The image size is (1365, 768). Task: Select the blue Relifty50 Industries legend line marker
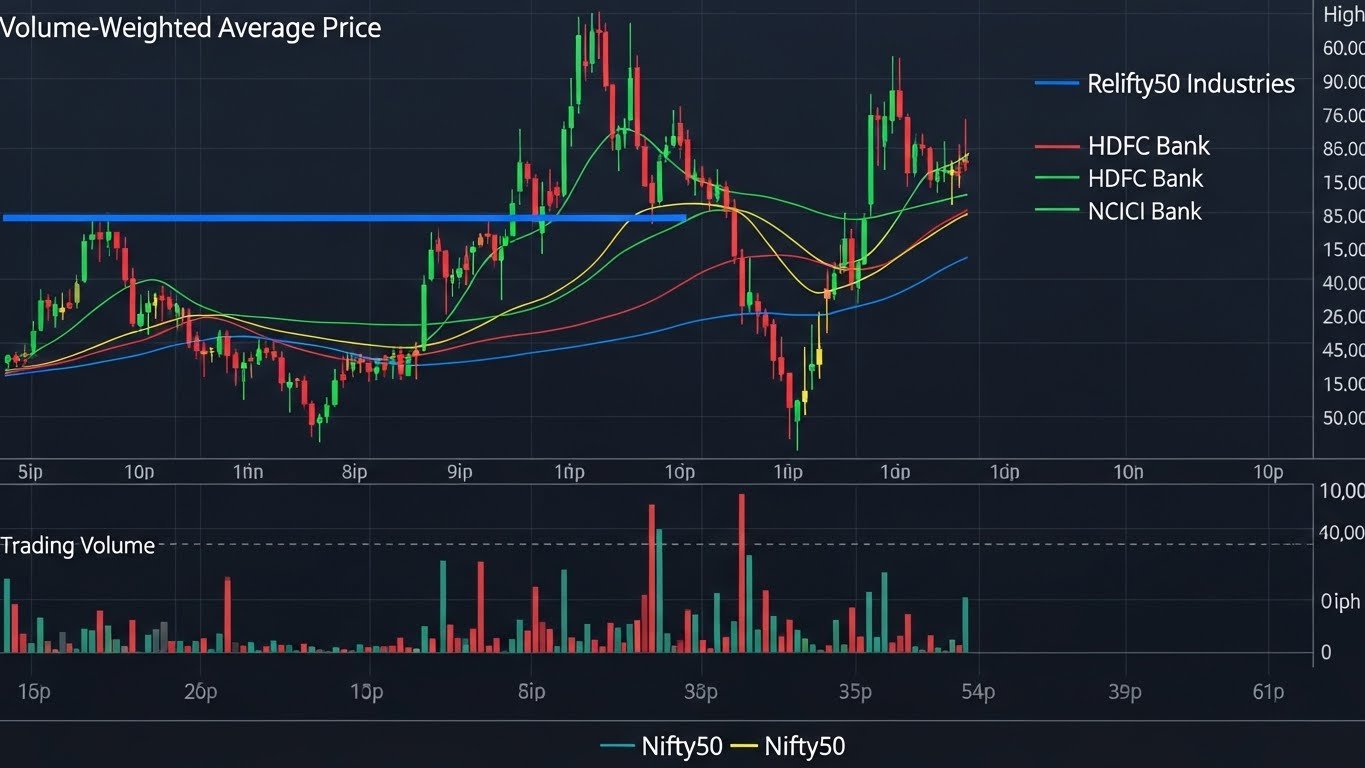pyautogui.click(x=1055, y=83)
